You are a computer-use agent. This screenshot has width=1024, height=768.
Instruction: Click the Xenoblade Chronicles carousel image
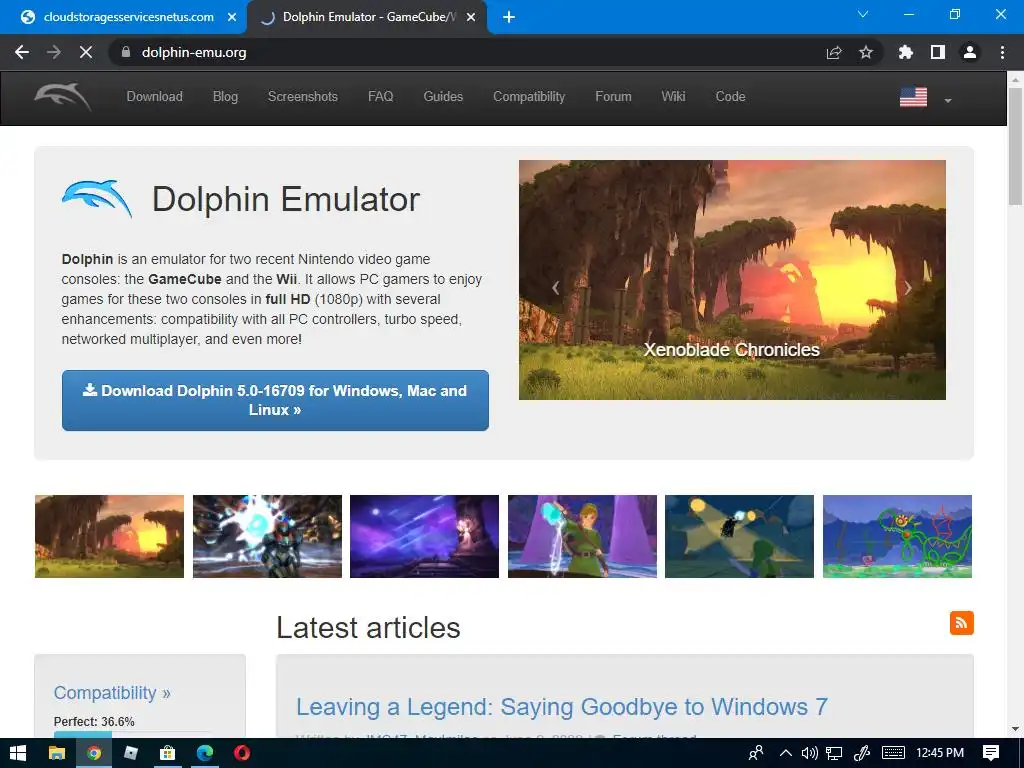pos(732,280)
